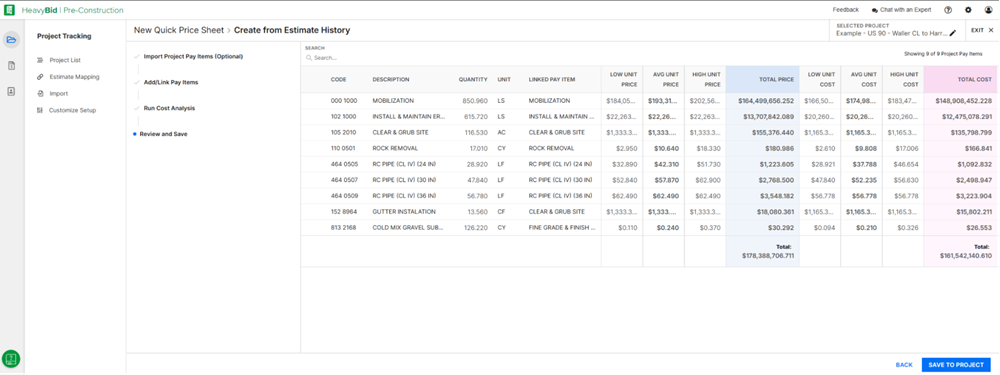
Task: Sort by the CODE column header
Action: [x=338, y=80]
